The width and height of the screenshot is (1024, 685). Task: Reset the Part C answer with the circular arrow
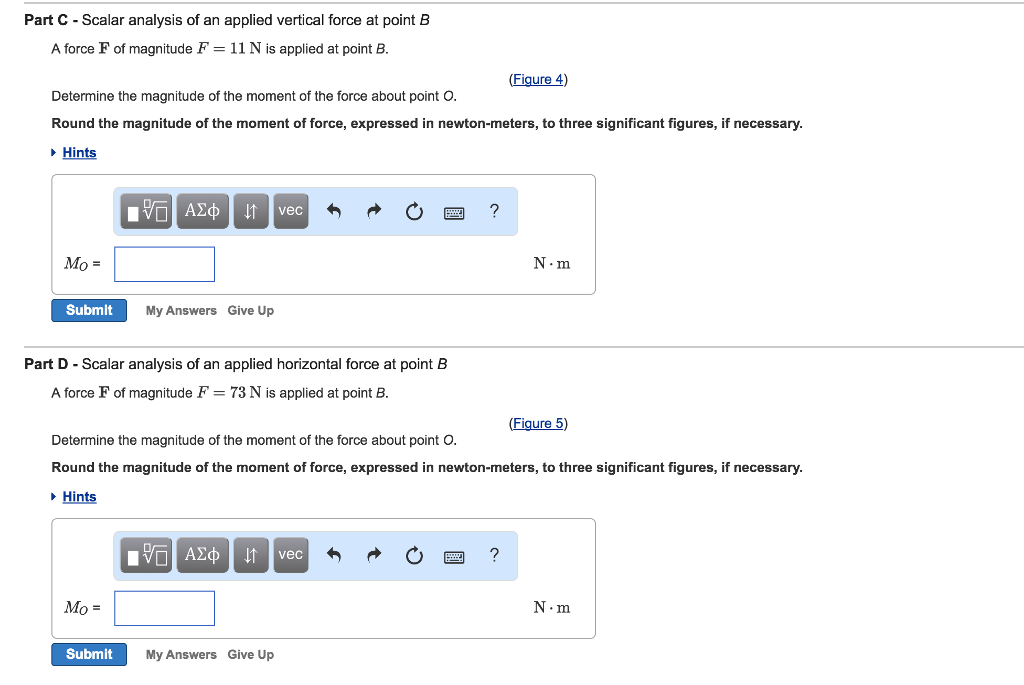pos(414,211)
